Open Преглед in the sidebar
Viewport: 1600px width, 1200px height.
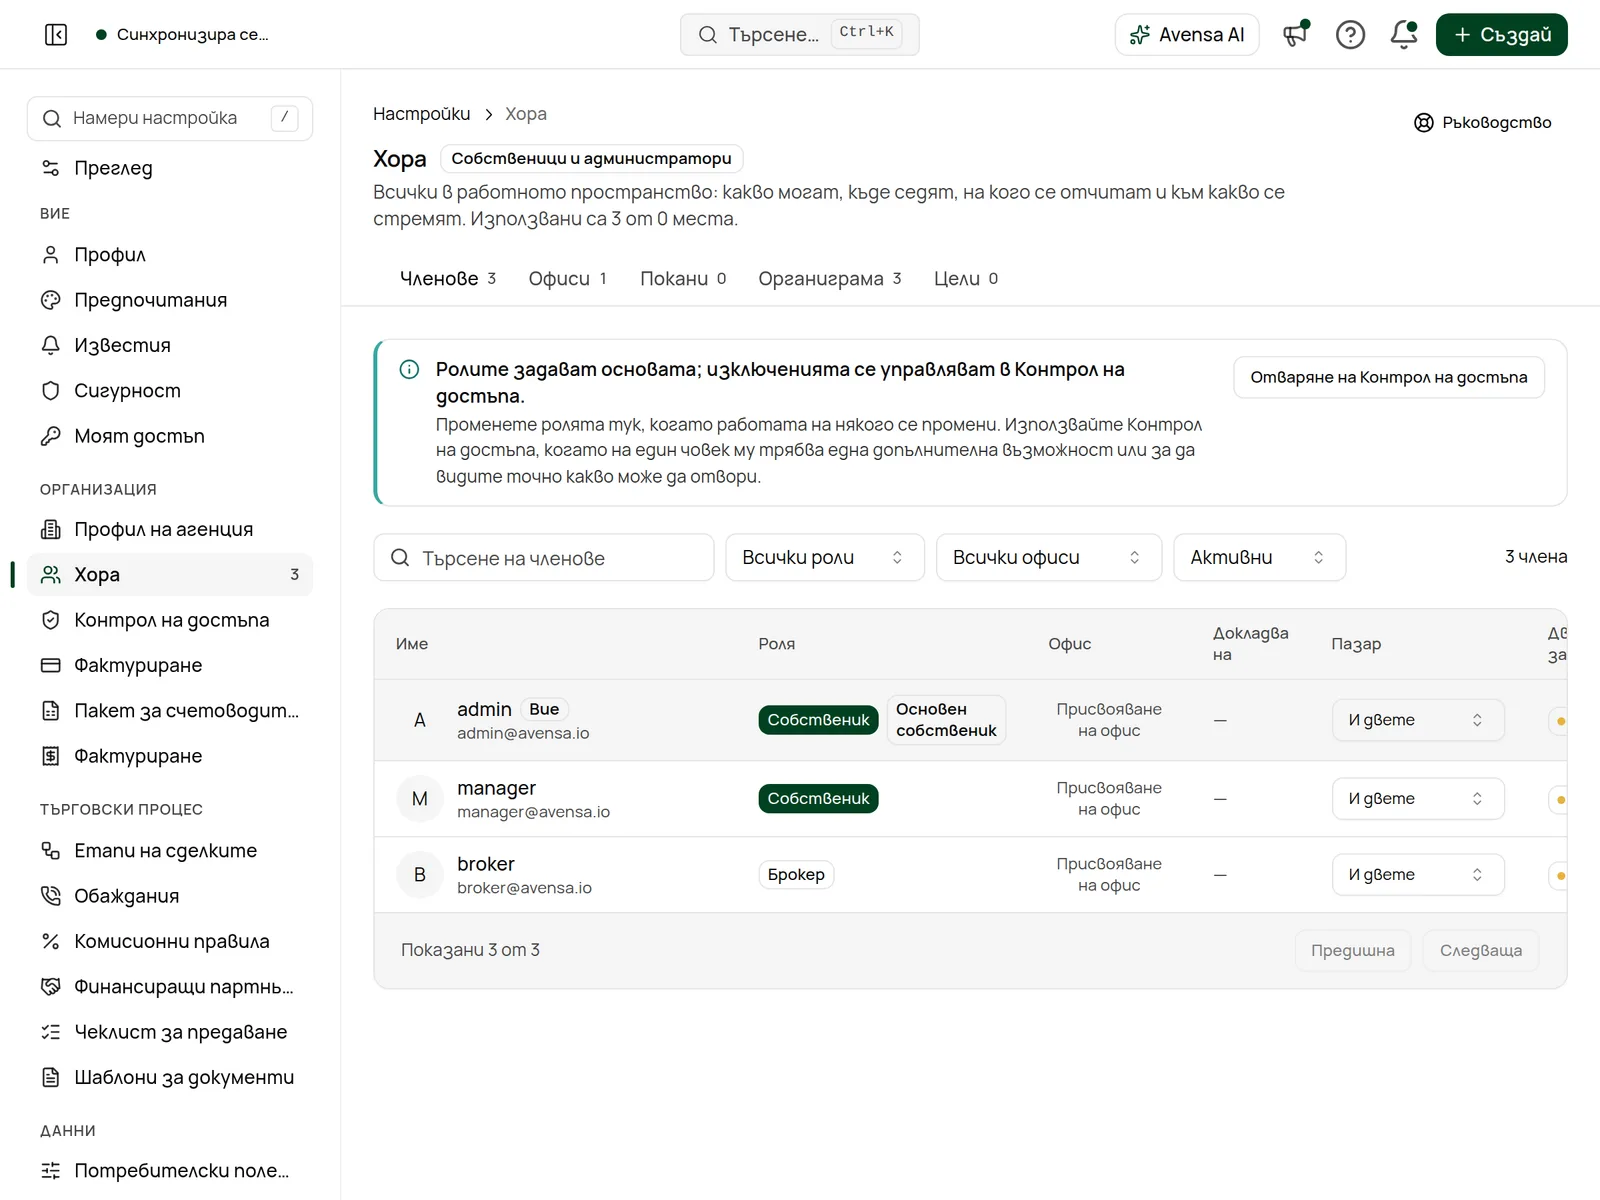(x=170, y=168)
